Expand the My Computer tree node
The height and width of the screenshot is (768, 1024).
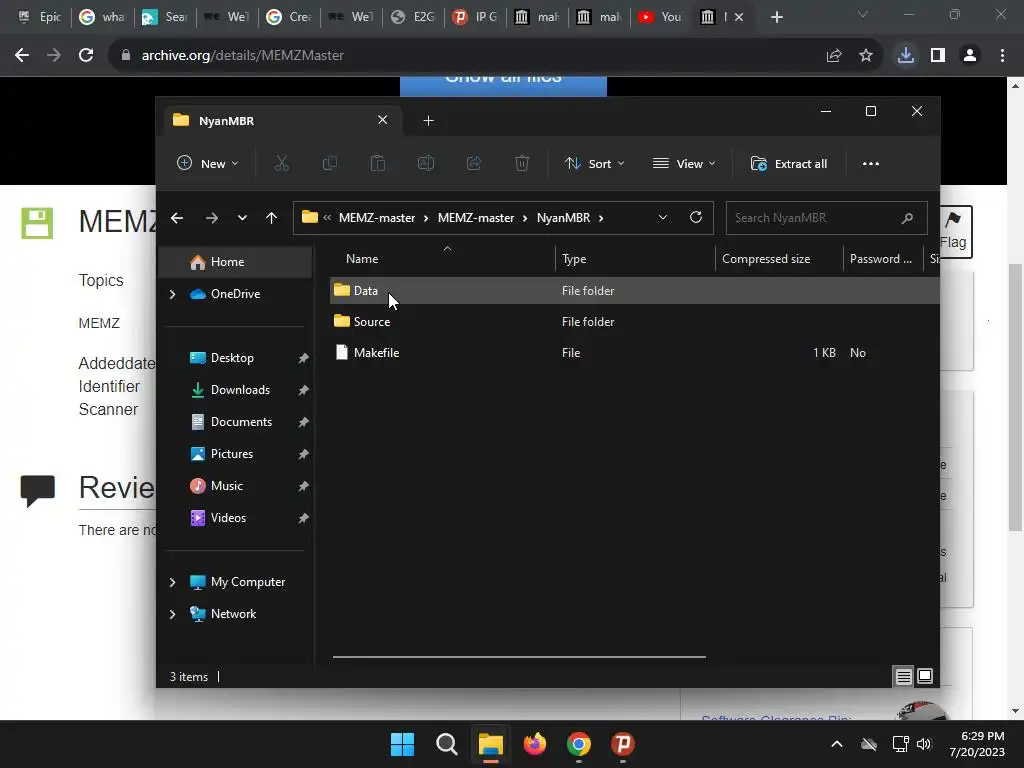[172, 582]
